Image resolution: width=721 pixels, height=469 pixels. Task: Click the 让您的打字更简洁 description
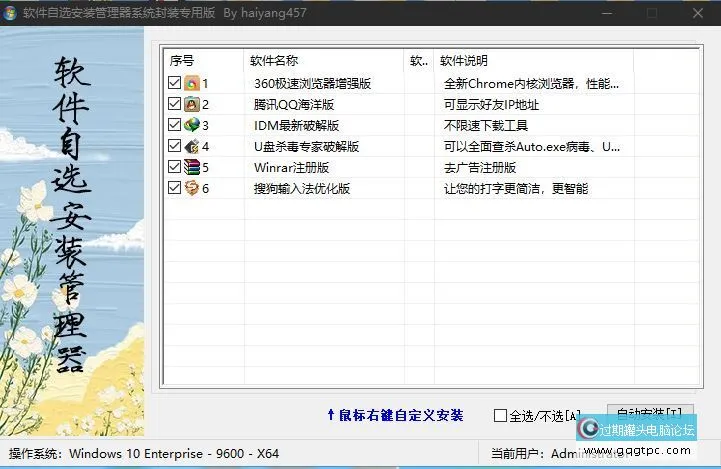pyautogui.click(x=516, y=189)
